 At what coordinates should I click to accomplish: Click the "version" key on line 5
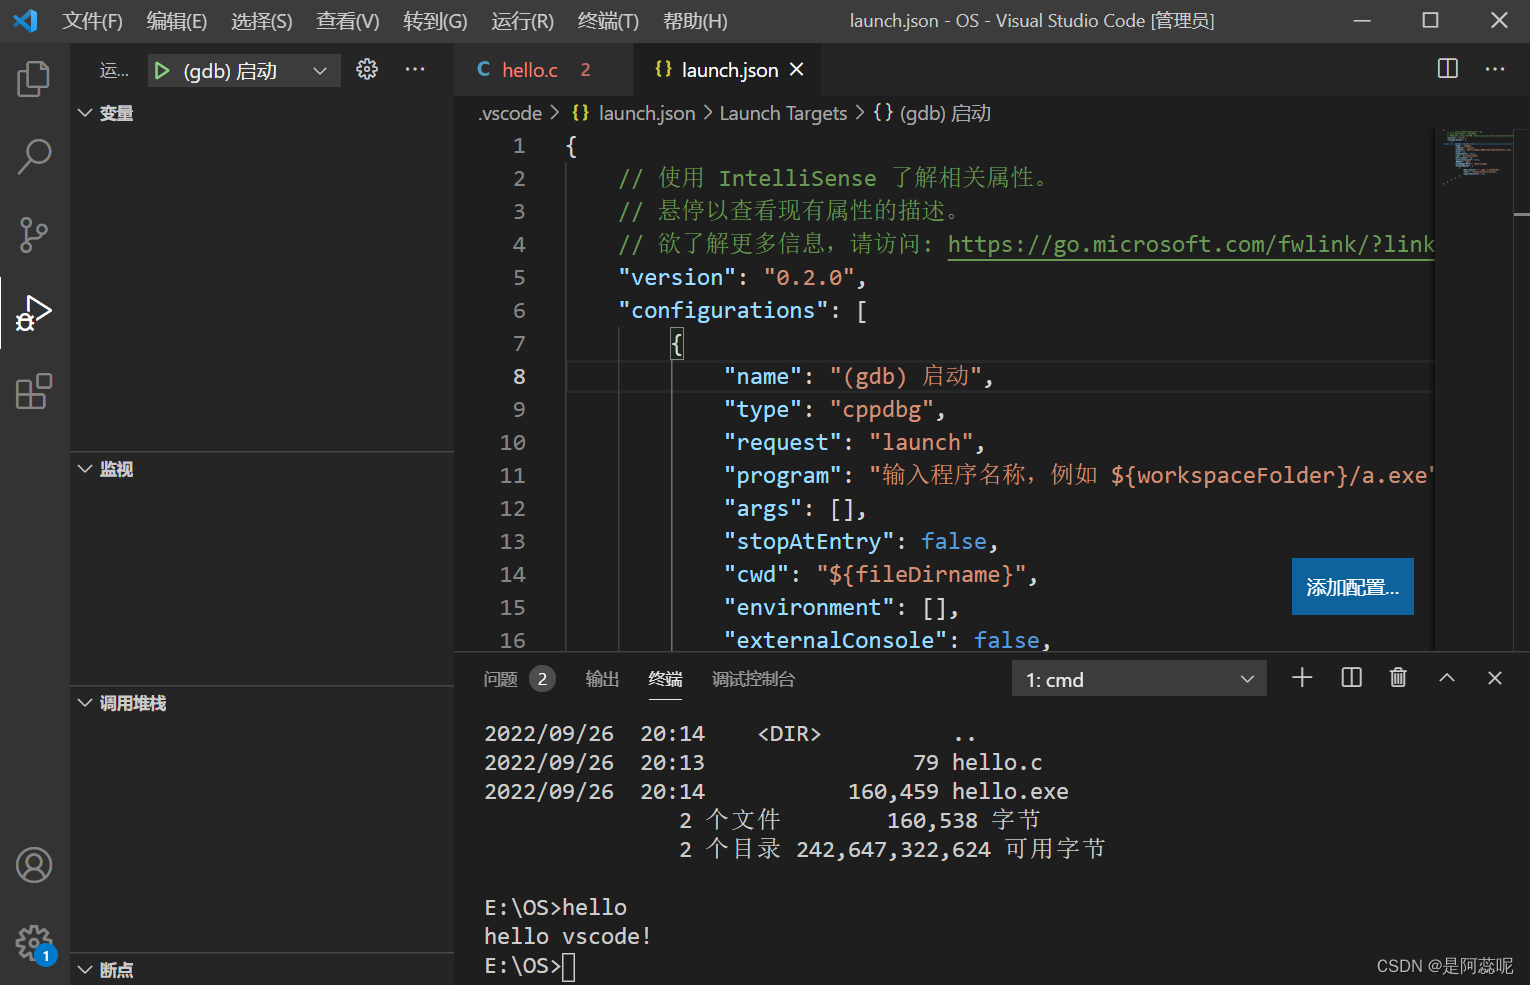tap(677, 277)
